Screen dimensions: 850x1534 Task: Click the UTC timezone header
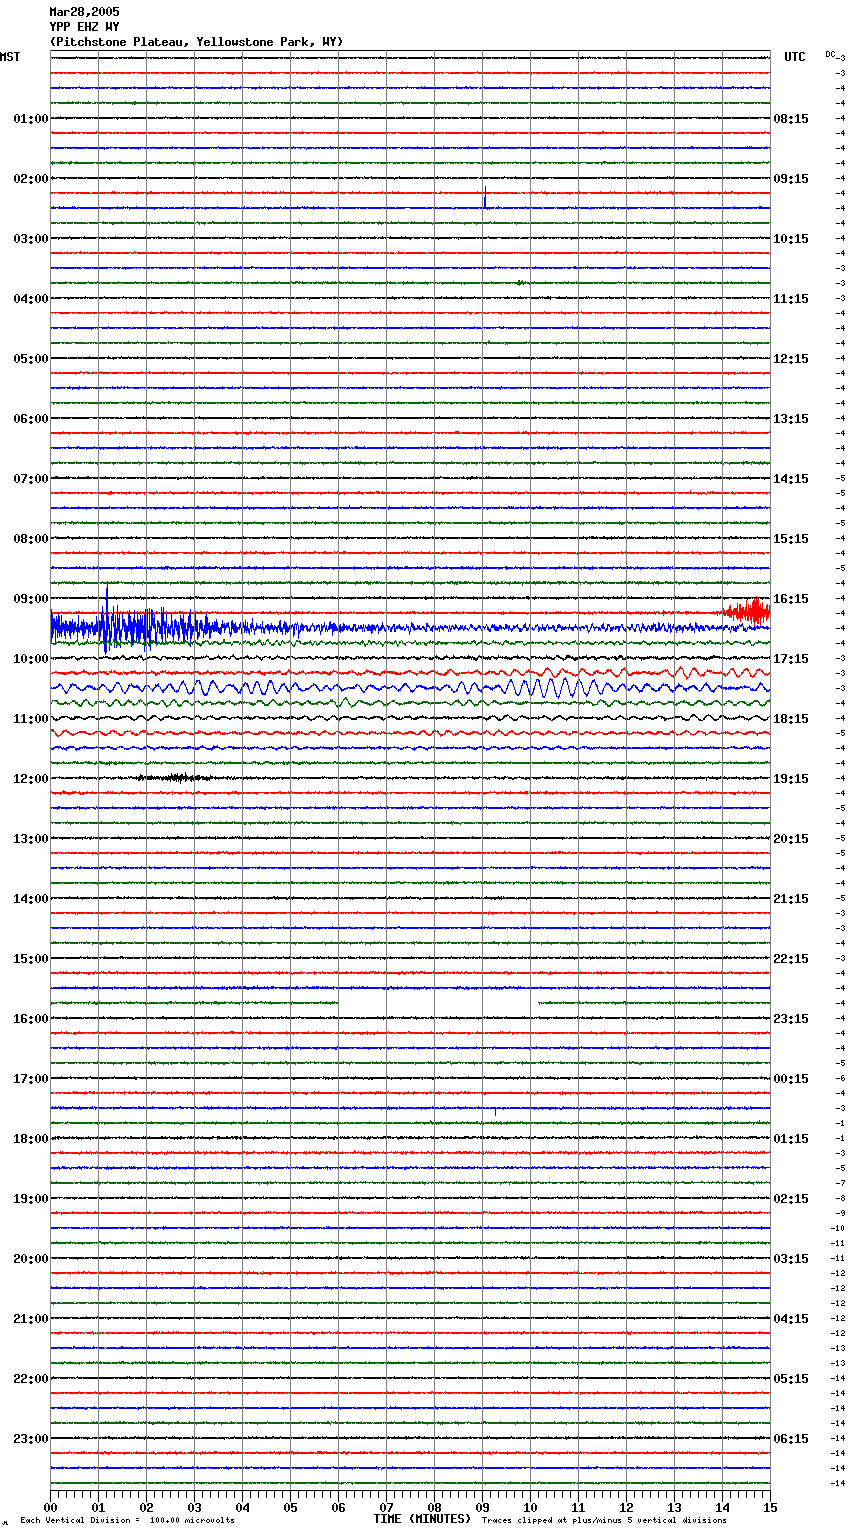[795, 57]
